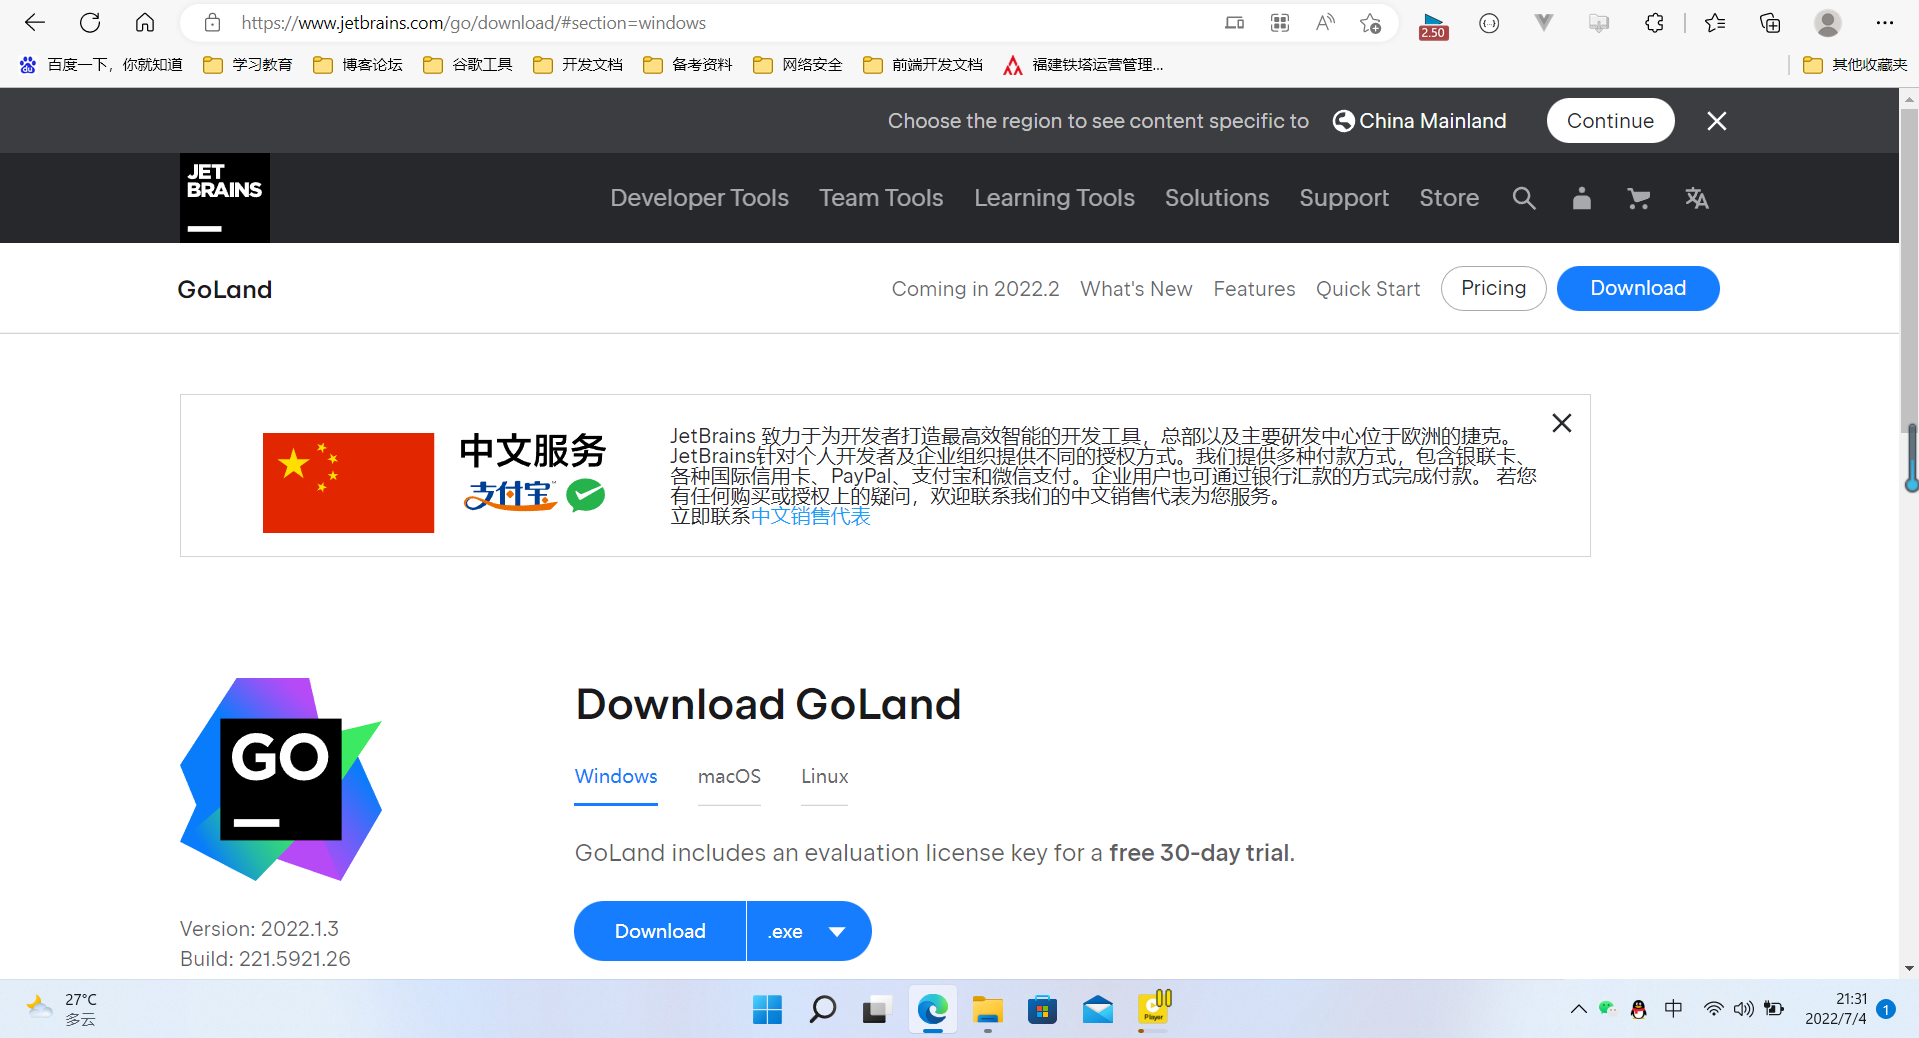Image resolution: width=1919 pixels, height=1038 pixels.
Task: Click the browser Back arrow
Action: (x=35, y=22)
